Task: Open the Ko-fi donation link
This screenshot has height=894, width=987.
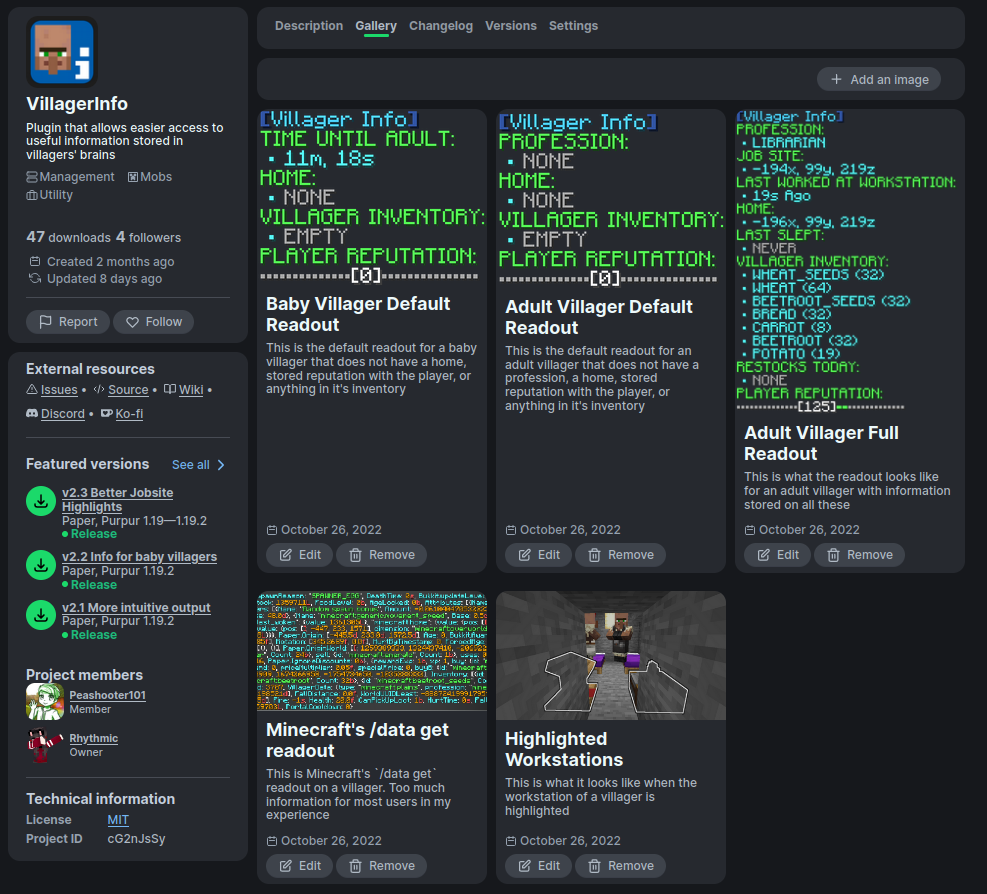Action: pos(128,413)
